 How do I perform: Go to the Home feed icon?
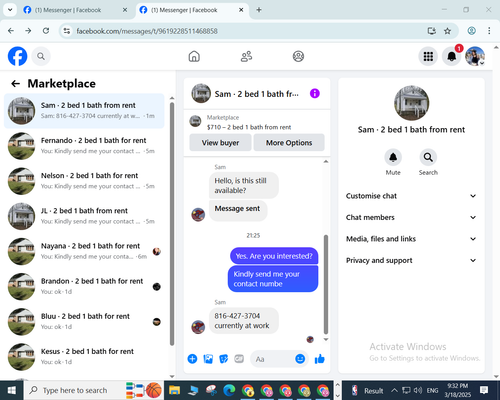click(x=194, y=56)
